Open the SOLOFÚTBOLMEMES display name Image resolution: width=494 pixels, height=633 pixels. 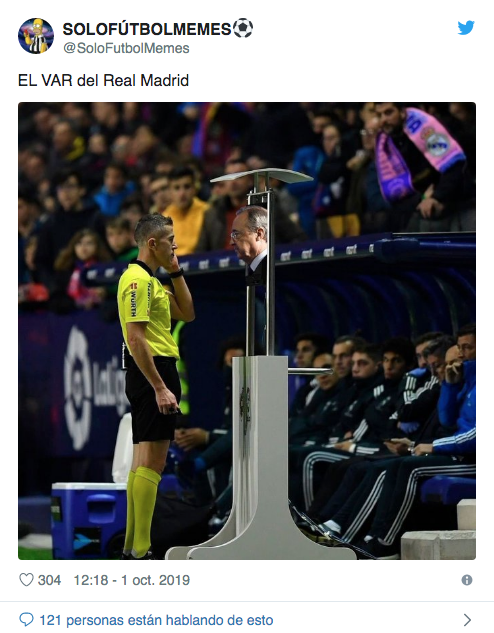147,29
